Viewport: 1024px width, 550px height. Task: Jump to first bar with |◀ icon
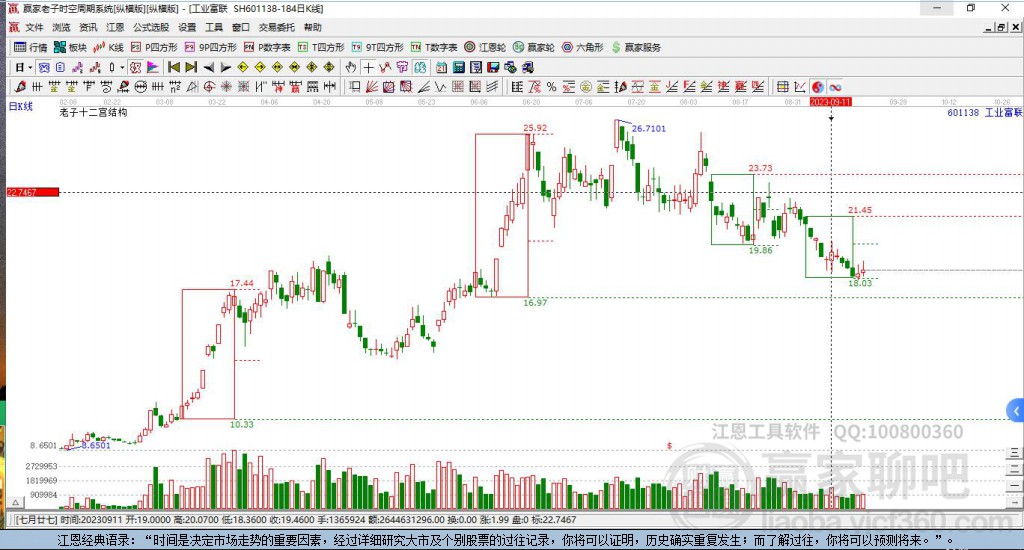[174, 67]
